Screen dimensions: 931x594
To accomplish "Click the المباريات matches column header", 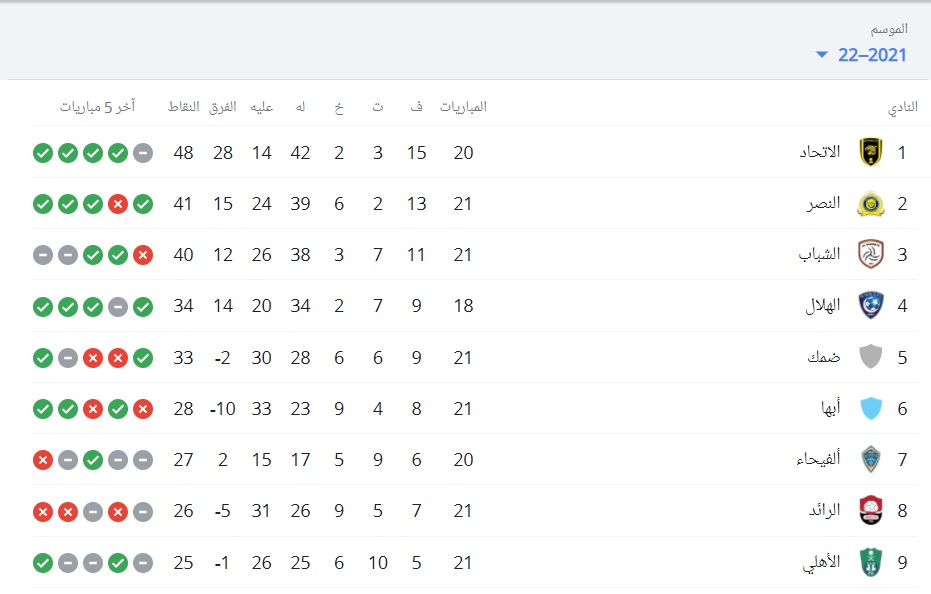I will click(463, 107).
